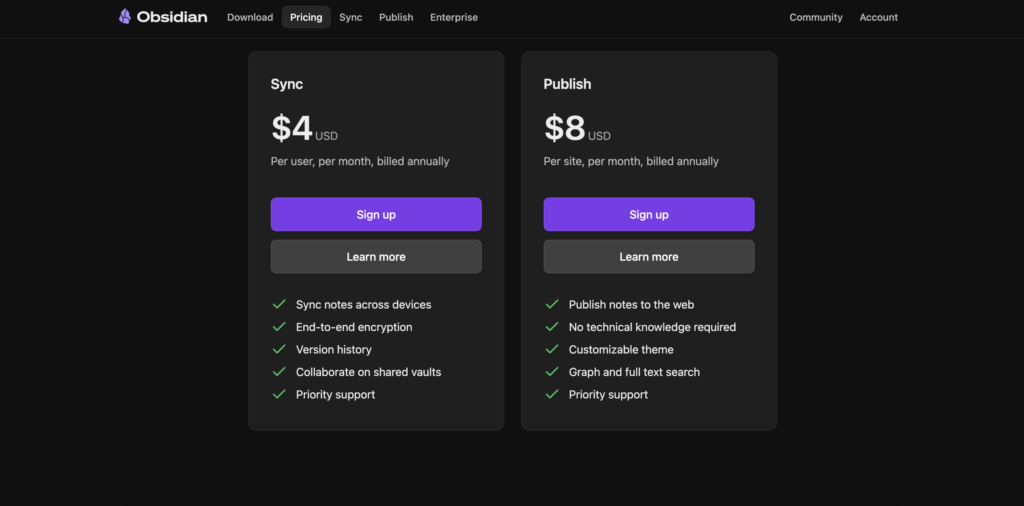Click the USD label next to $8
The image size is (1024, 506).
(600, 136)
